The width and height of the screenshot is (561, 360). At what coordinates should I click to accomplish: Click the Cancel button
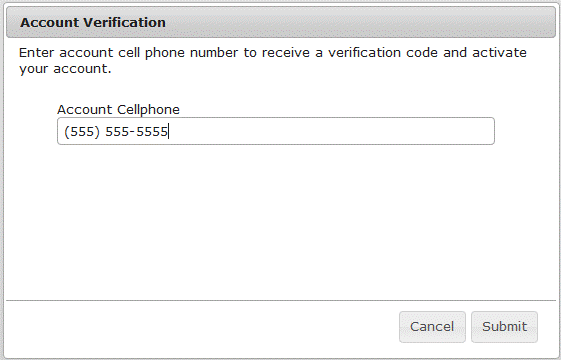(x=432, y=327)
